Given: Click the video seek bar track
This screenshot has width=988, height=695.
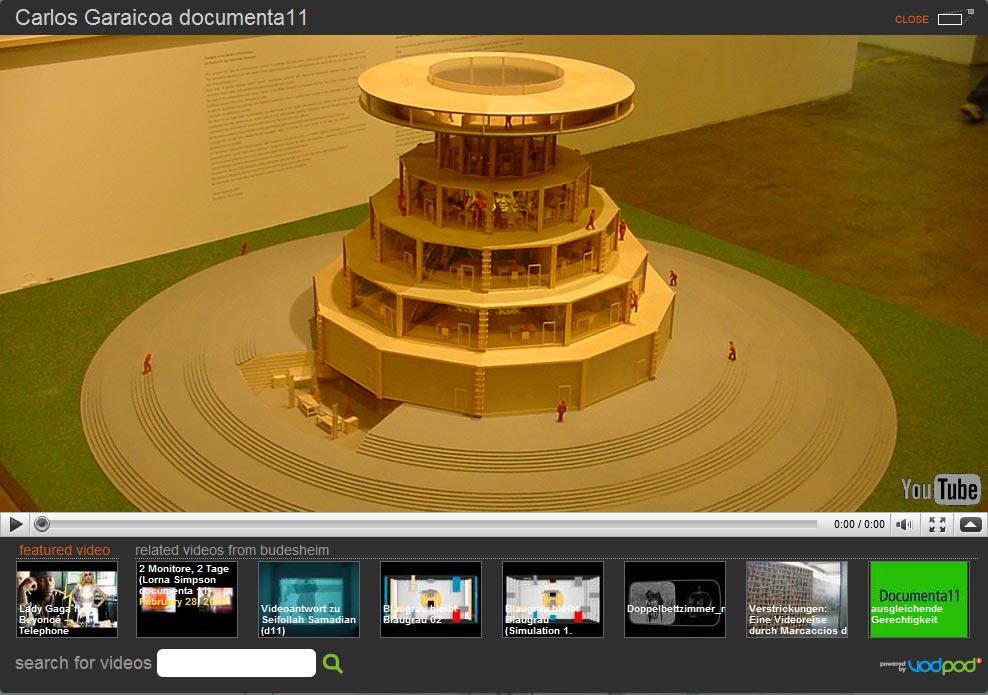Looking at the screenshot, I should [430, 524].
